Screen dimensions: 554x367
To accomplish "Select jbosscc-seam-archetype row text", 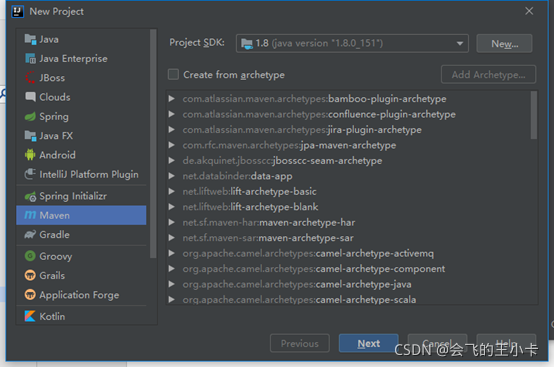I will click(282, 161).
